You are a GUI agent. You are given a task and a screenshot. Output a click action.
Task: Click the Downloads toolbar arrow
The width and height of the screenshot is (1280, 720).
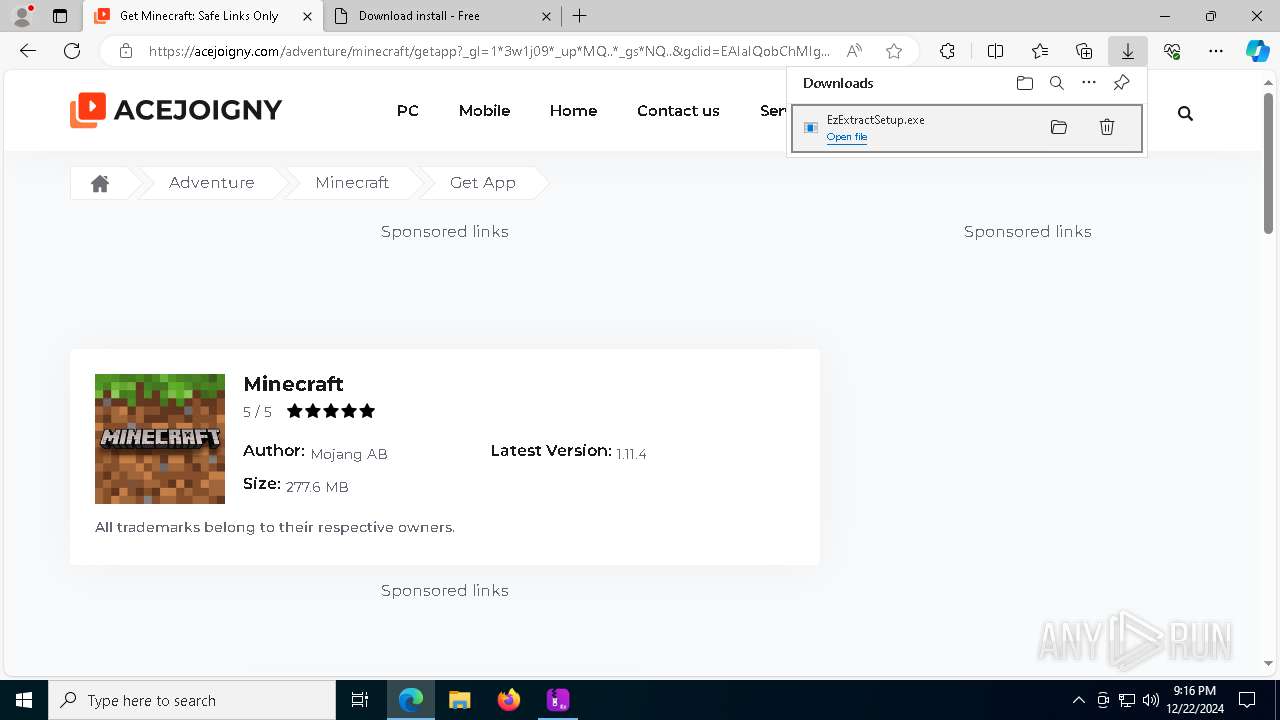click(x=1127, y=51)
